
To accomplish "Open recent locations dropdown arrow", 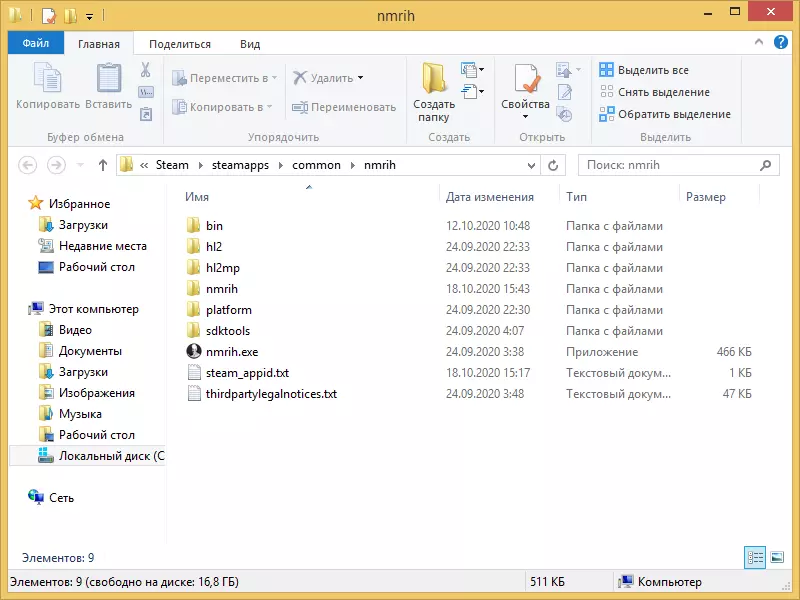I will tap(80, 165).
